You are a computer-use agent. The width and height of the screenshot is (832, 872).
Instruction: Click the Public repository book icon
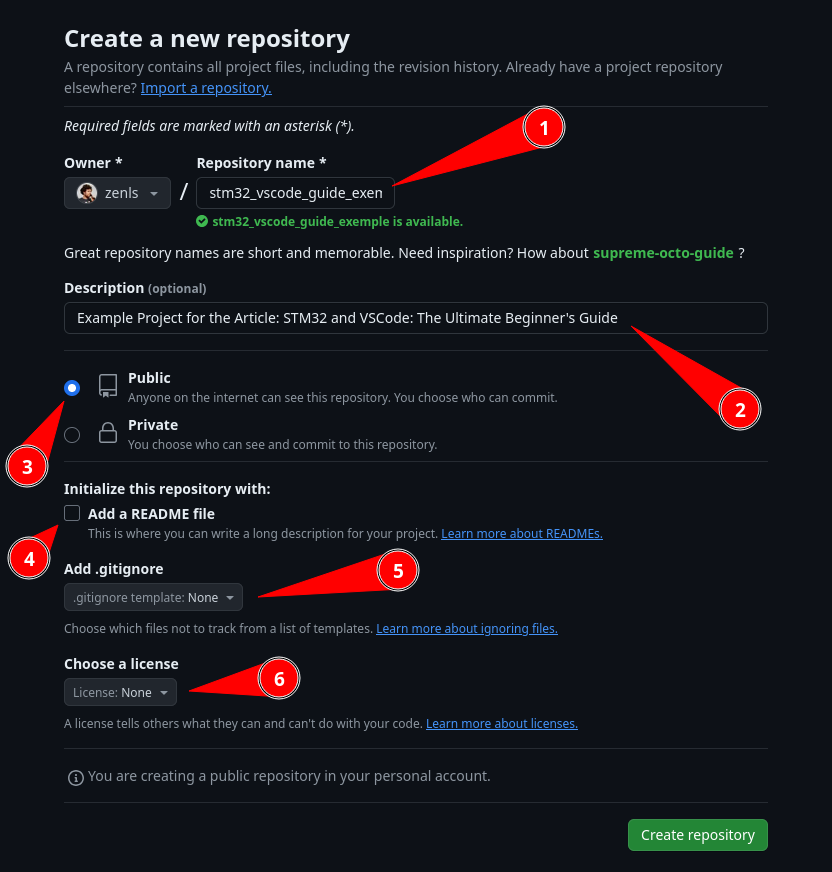[108, 385]
